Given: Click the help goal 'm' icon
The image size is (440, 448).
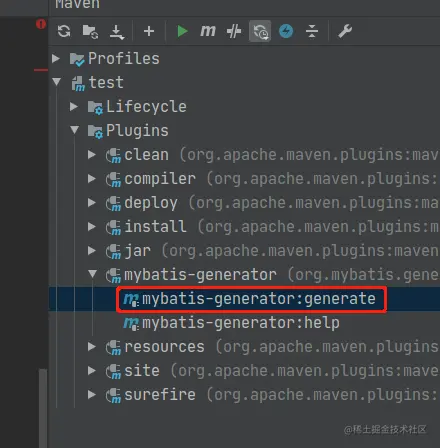Looking at the screenshot, I should coord(131,323).
